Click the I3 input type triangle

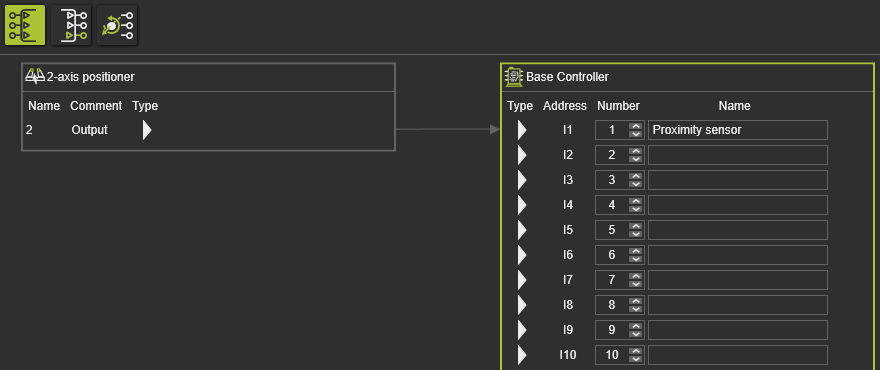(x=522, y=180)
